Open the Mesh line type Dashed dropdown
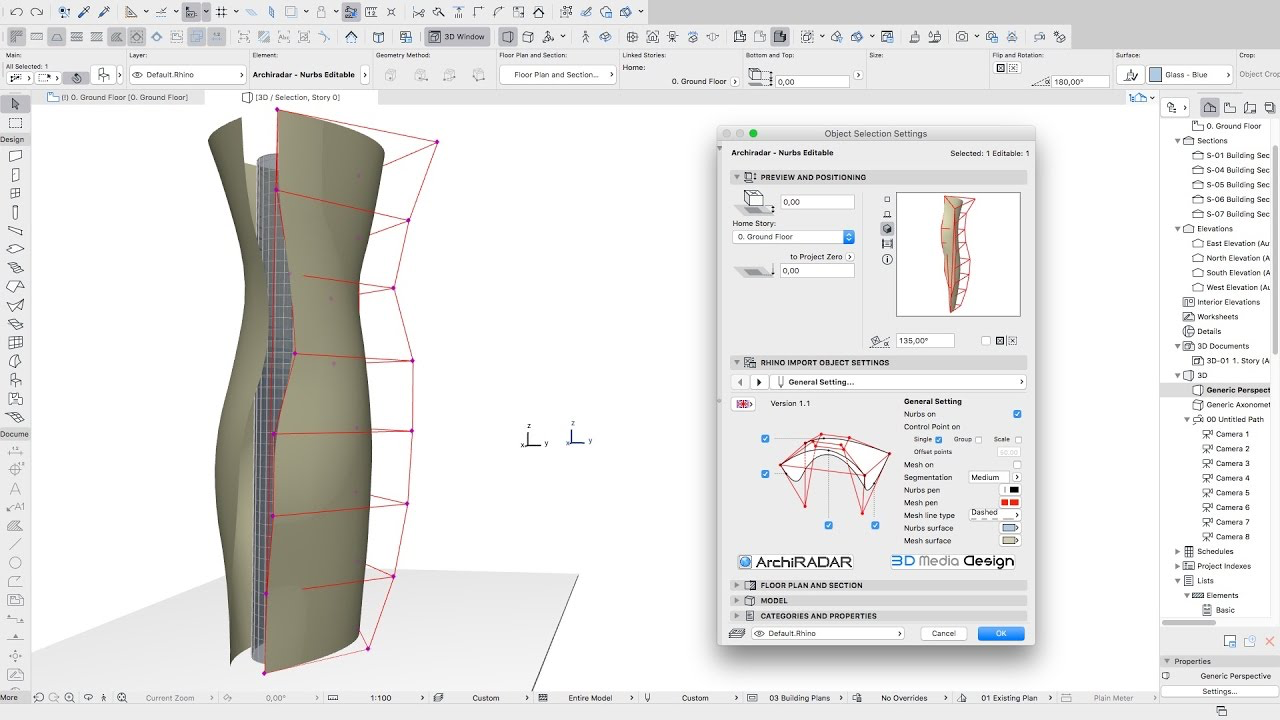Image resolution: width=1280 pixels, height=720 pixels. 994,513
